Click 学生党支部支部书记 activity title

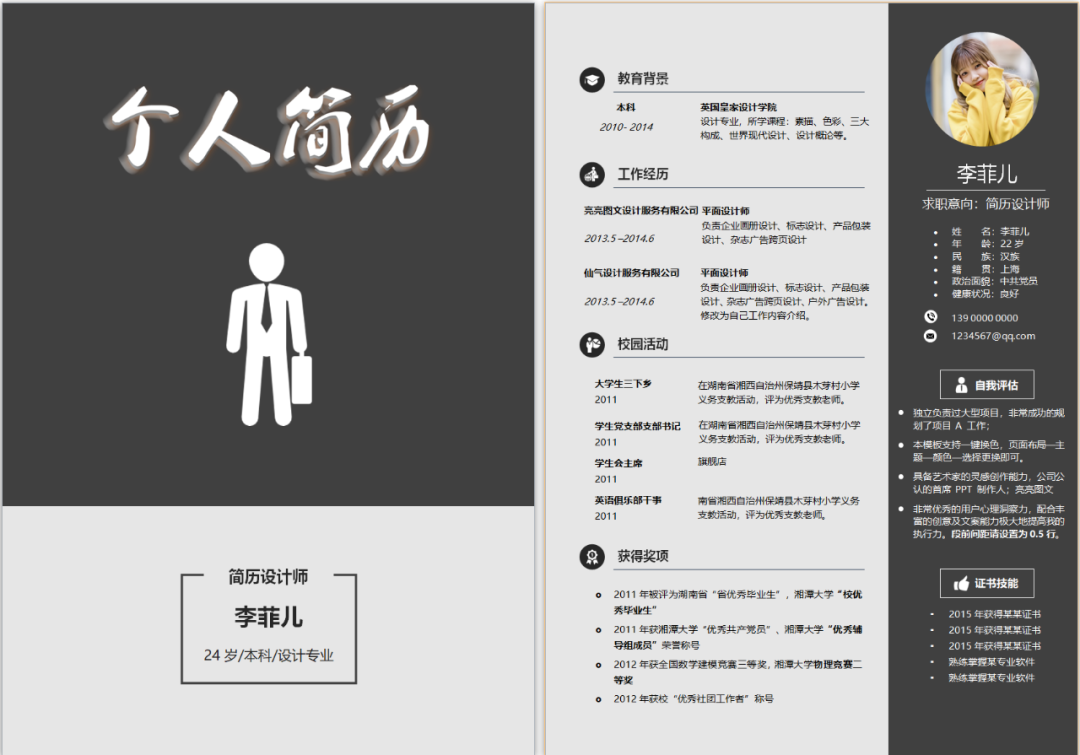637,426
